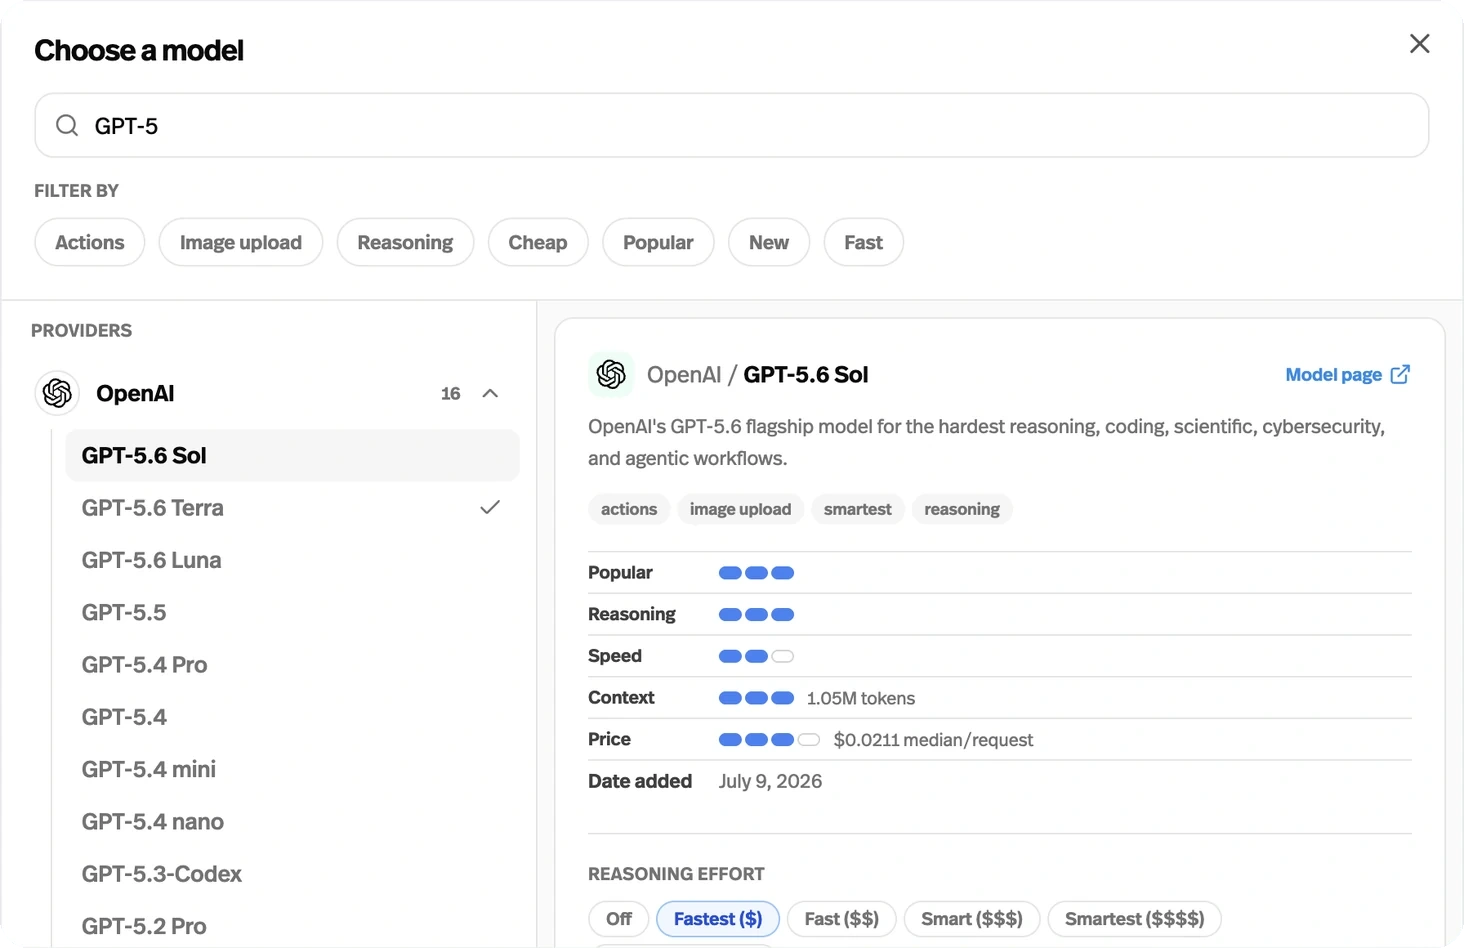
Task: Click the Choose a model heading
Action: pyautogui.click(x=139, y=50)
